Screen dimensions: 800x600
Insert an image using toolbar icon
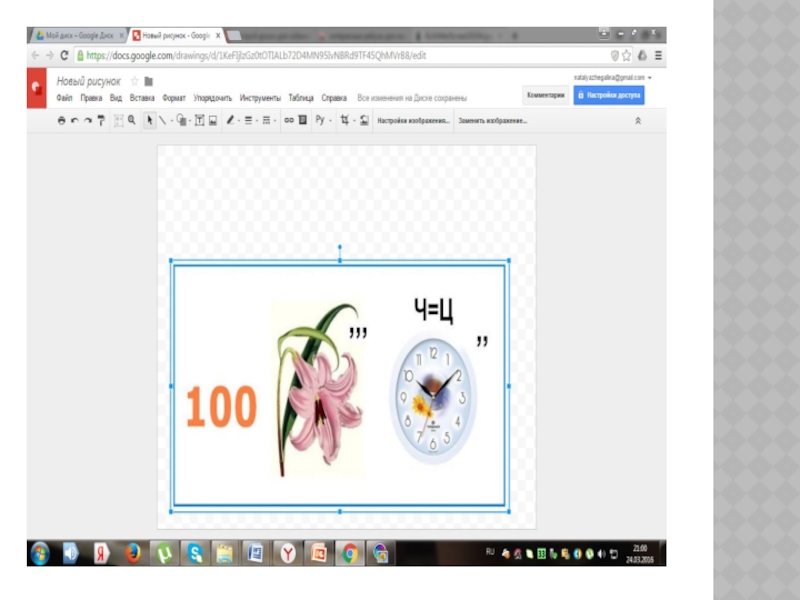tap(213, 120)
